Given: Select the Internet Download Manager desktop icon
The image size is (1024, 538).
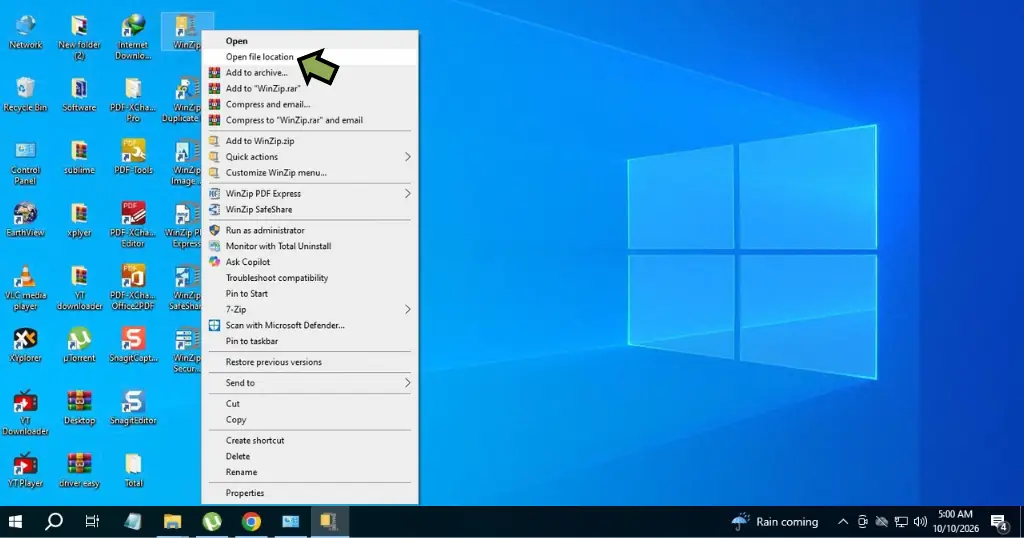Looking at the screenshot, I should point(133,37).
